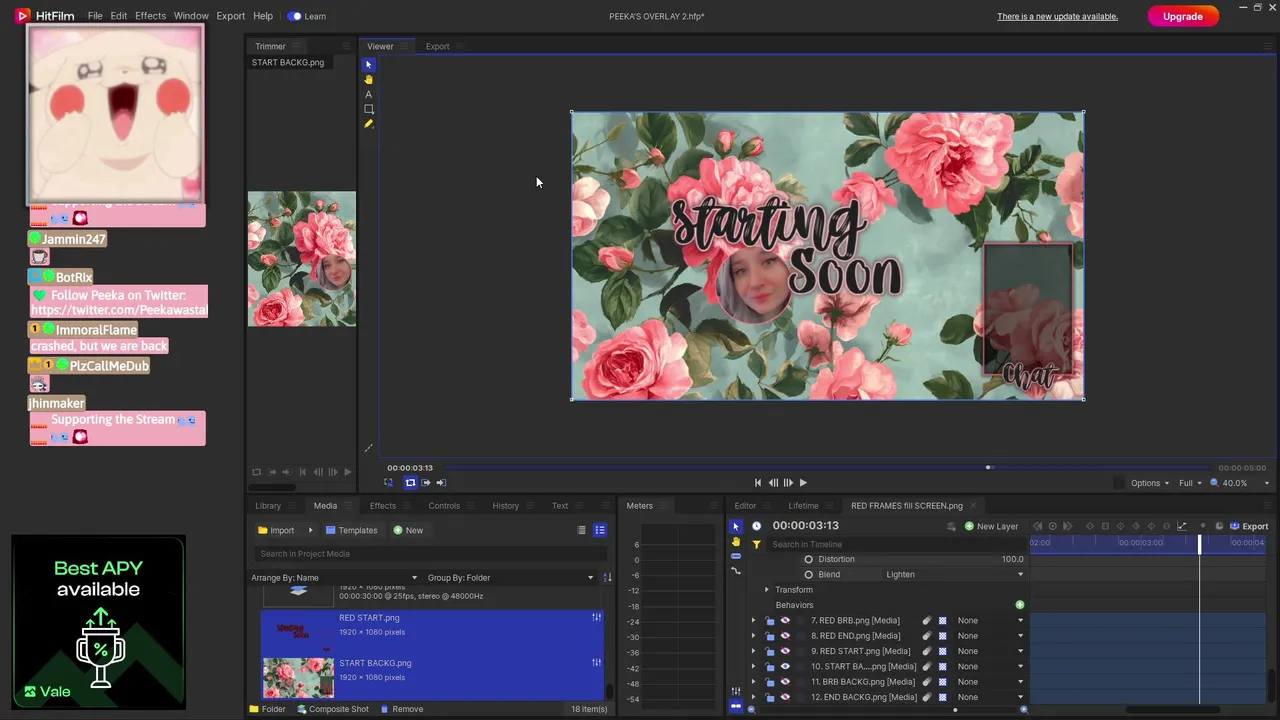The height and width of the screenshot is (720, 1280).
Task: Click Remove in the Media panel footer
Action: pyautogui.click(x=400, y=709)
